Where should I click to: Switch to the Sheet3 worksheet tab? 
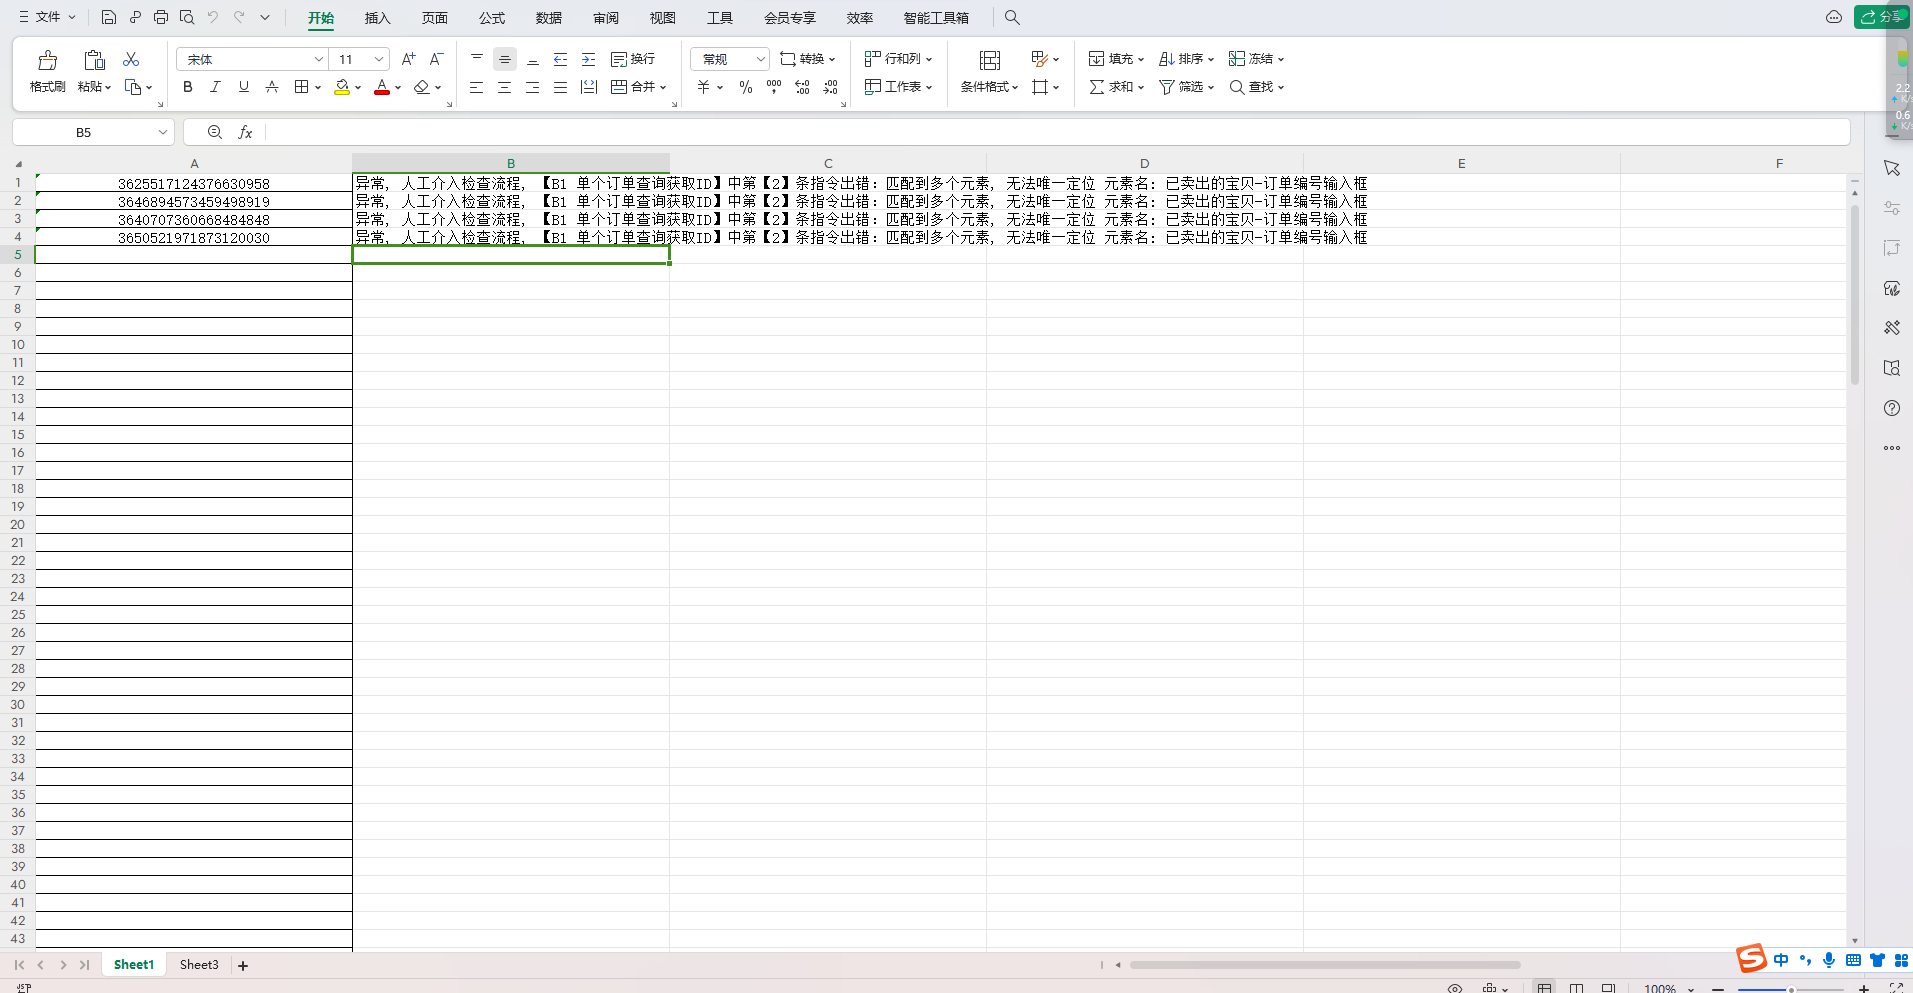[x=199, y=965]
